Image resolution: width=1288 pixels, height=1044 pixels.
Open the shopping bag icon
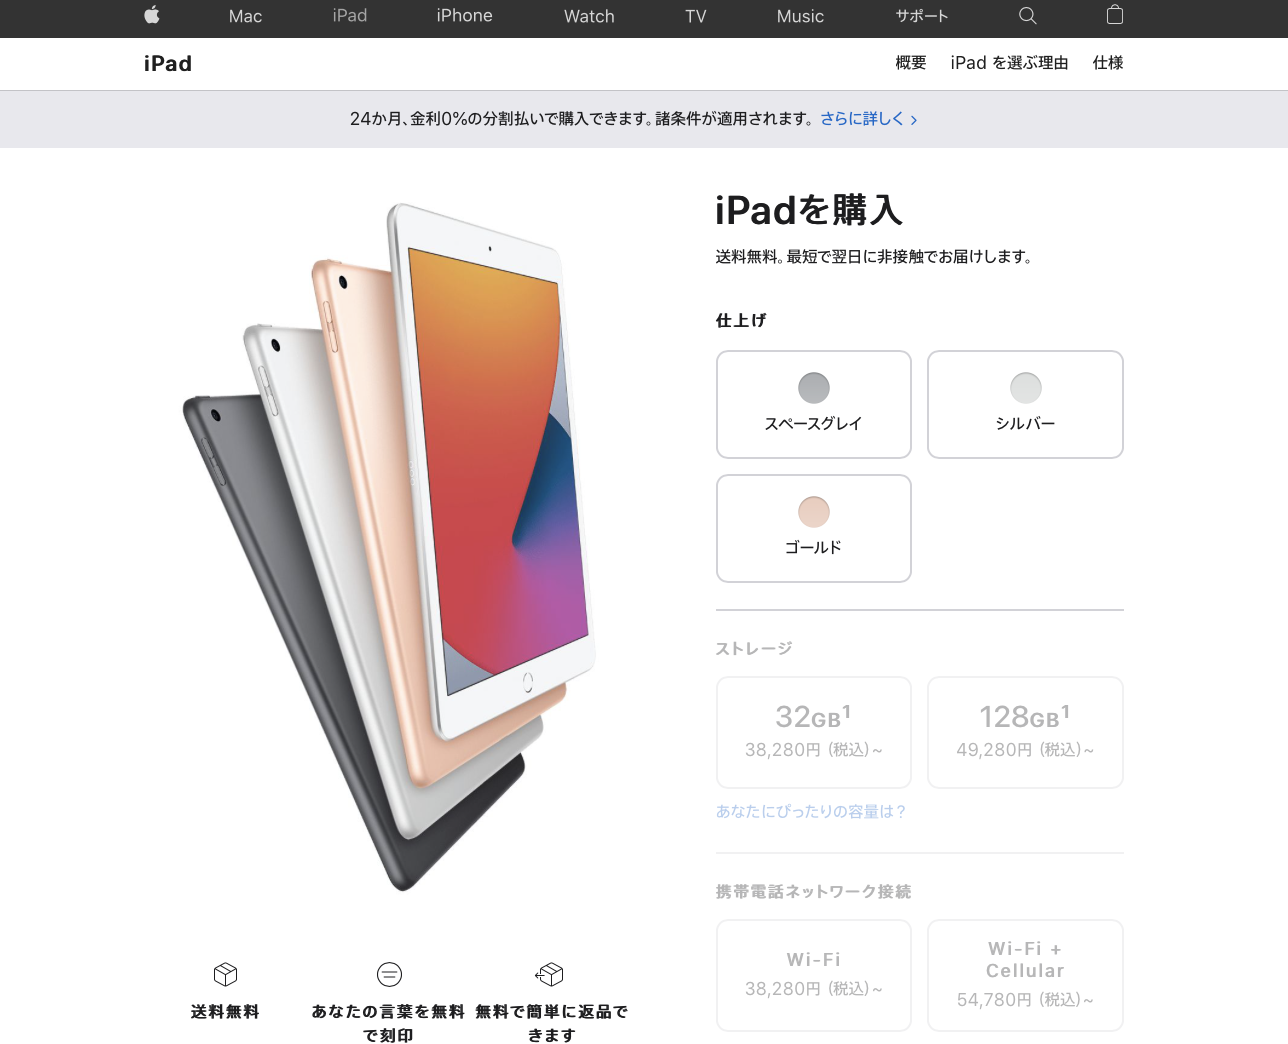pyautogui.click(x=1115, y=15)
